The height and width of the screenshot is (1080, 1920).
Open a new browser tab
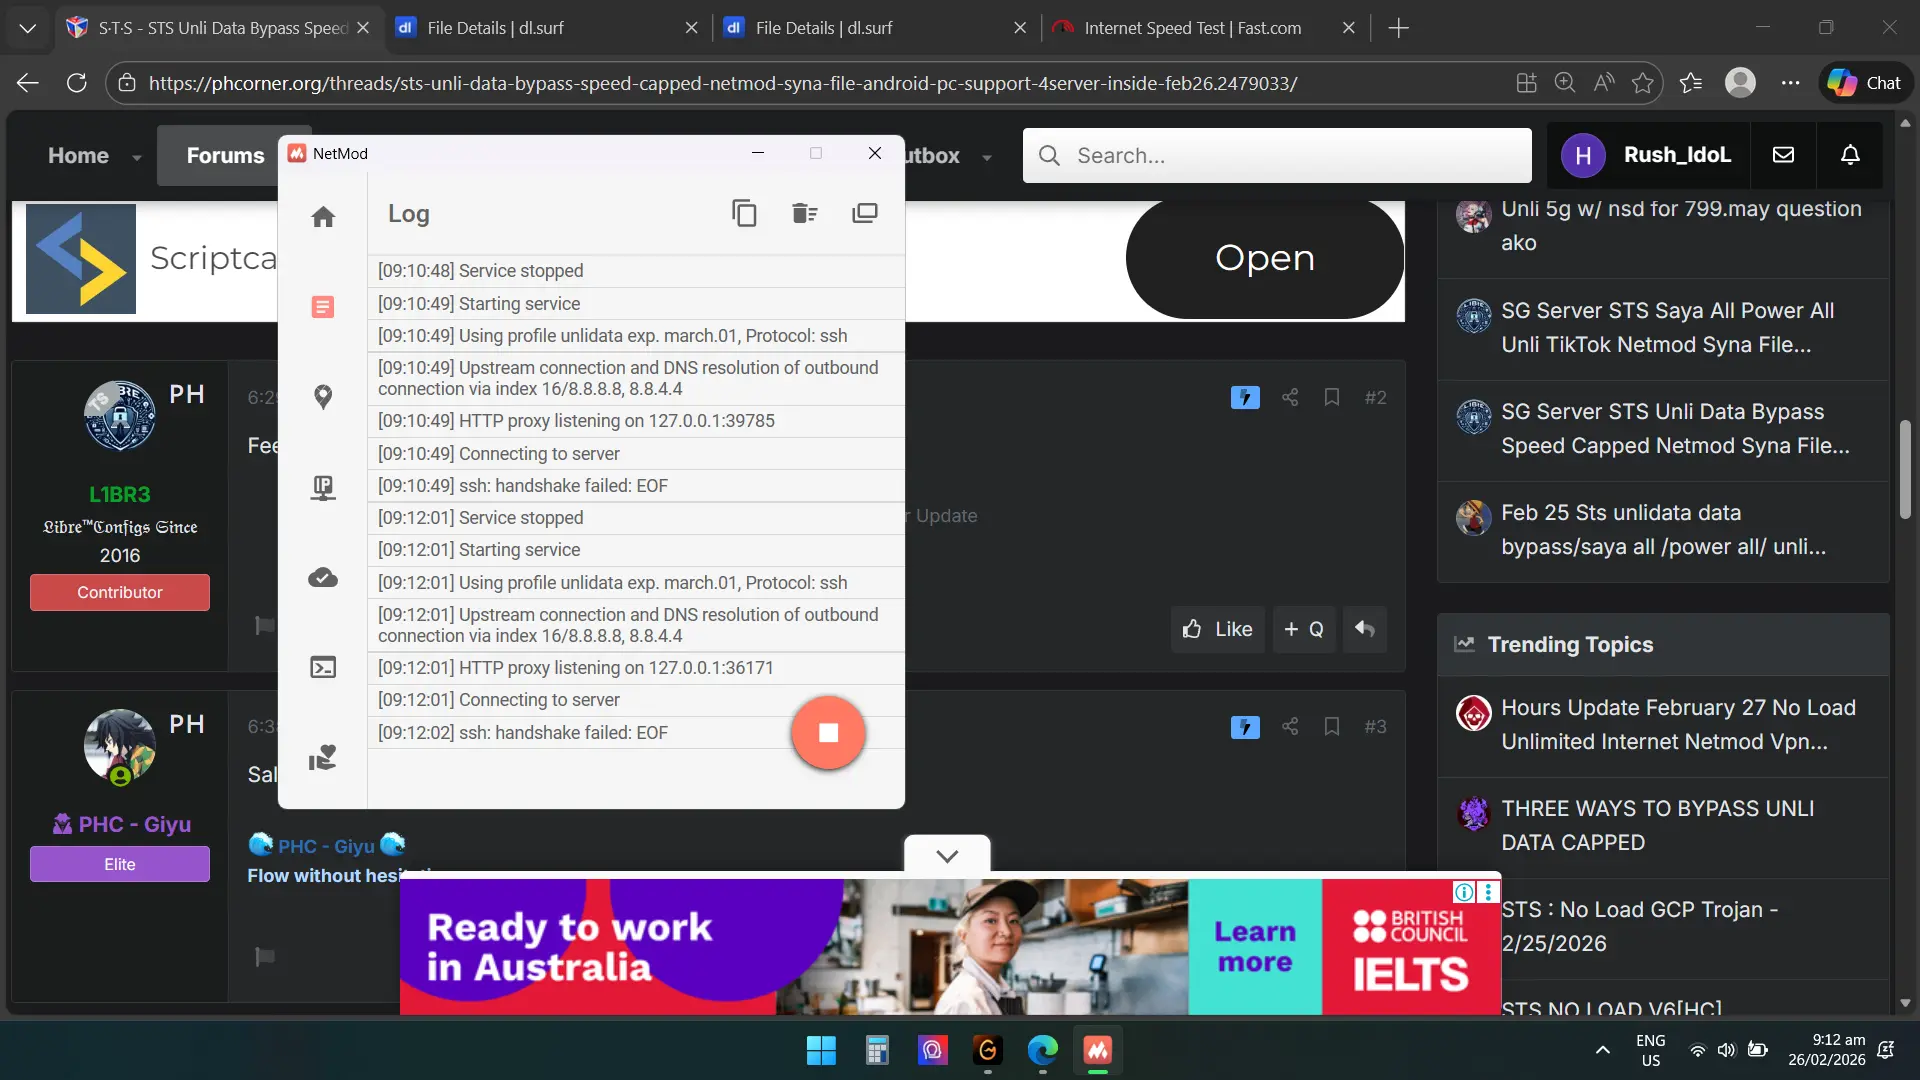point(1399,28)
